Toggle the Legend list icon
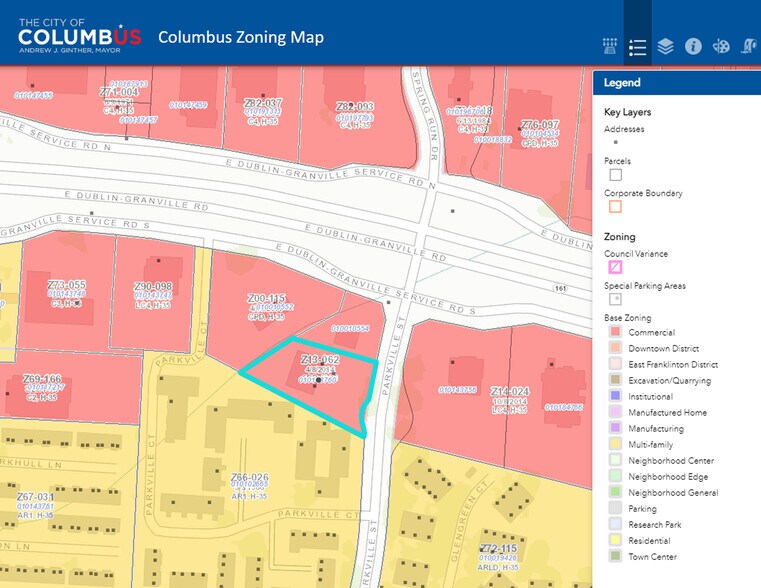761x588 pixels. point(638,47)
